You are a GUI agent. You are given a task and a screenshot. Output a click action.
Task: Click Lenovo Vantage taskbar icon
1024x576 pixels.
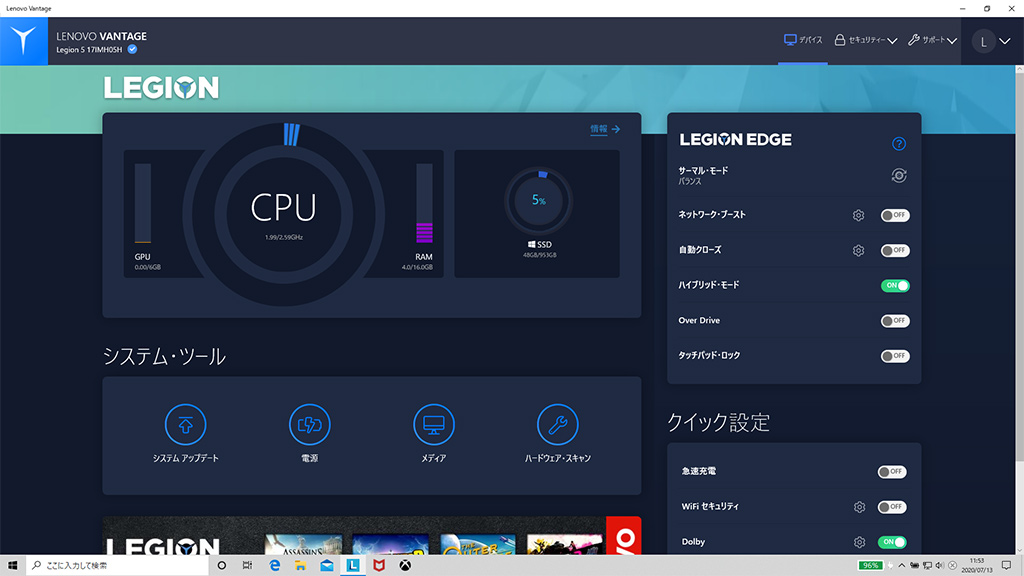[x=353, y=566]
